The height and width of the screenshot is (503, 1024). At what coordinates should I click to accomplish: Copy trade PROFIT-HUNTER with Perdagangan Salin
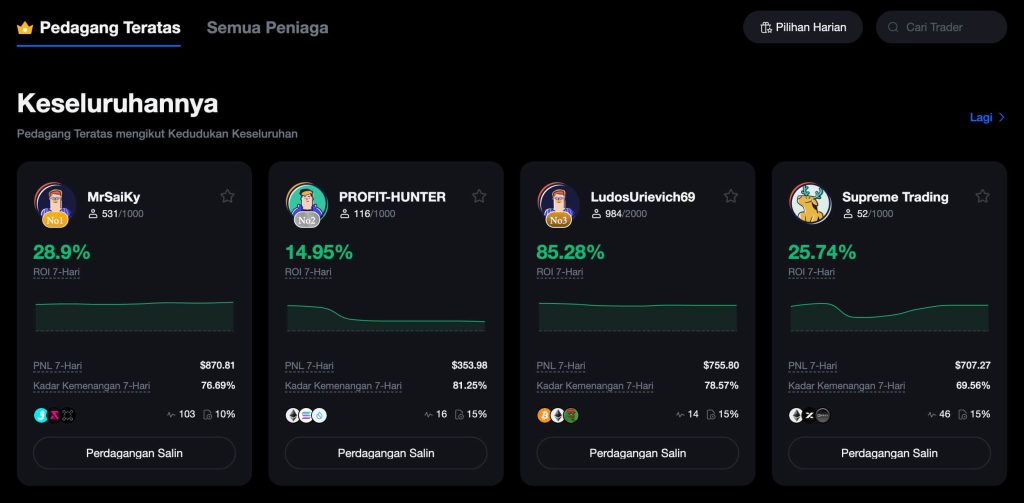click(x=386, y=453)
